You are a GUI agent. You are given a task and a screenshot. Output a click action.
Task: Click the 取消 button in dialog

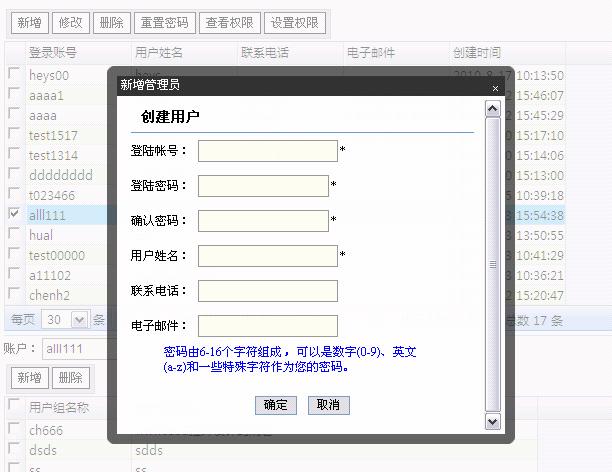[x=328, y=405]
